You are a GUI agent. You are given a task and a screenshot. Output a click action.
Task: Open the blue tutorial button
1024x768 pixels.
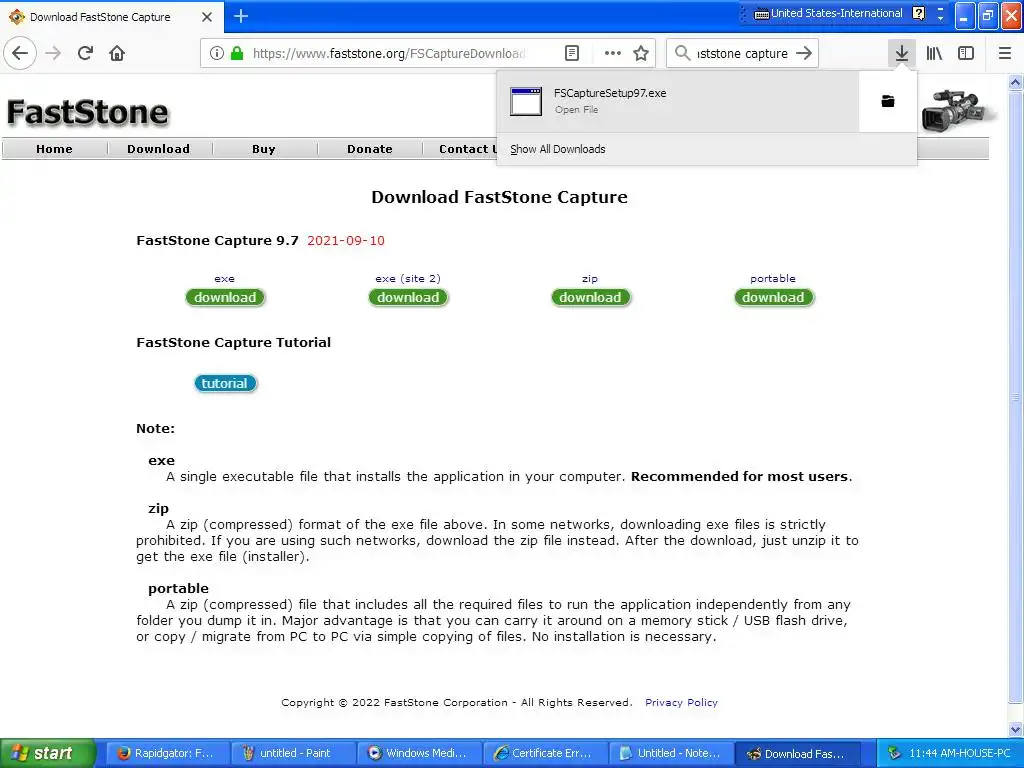pyautogui.click(x=225, y=383)
